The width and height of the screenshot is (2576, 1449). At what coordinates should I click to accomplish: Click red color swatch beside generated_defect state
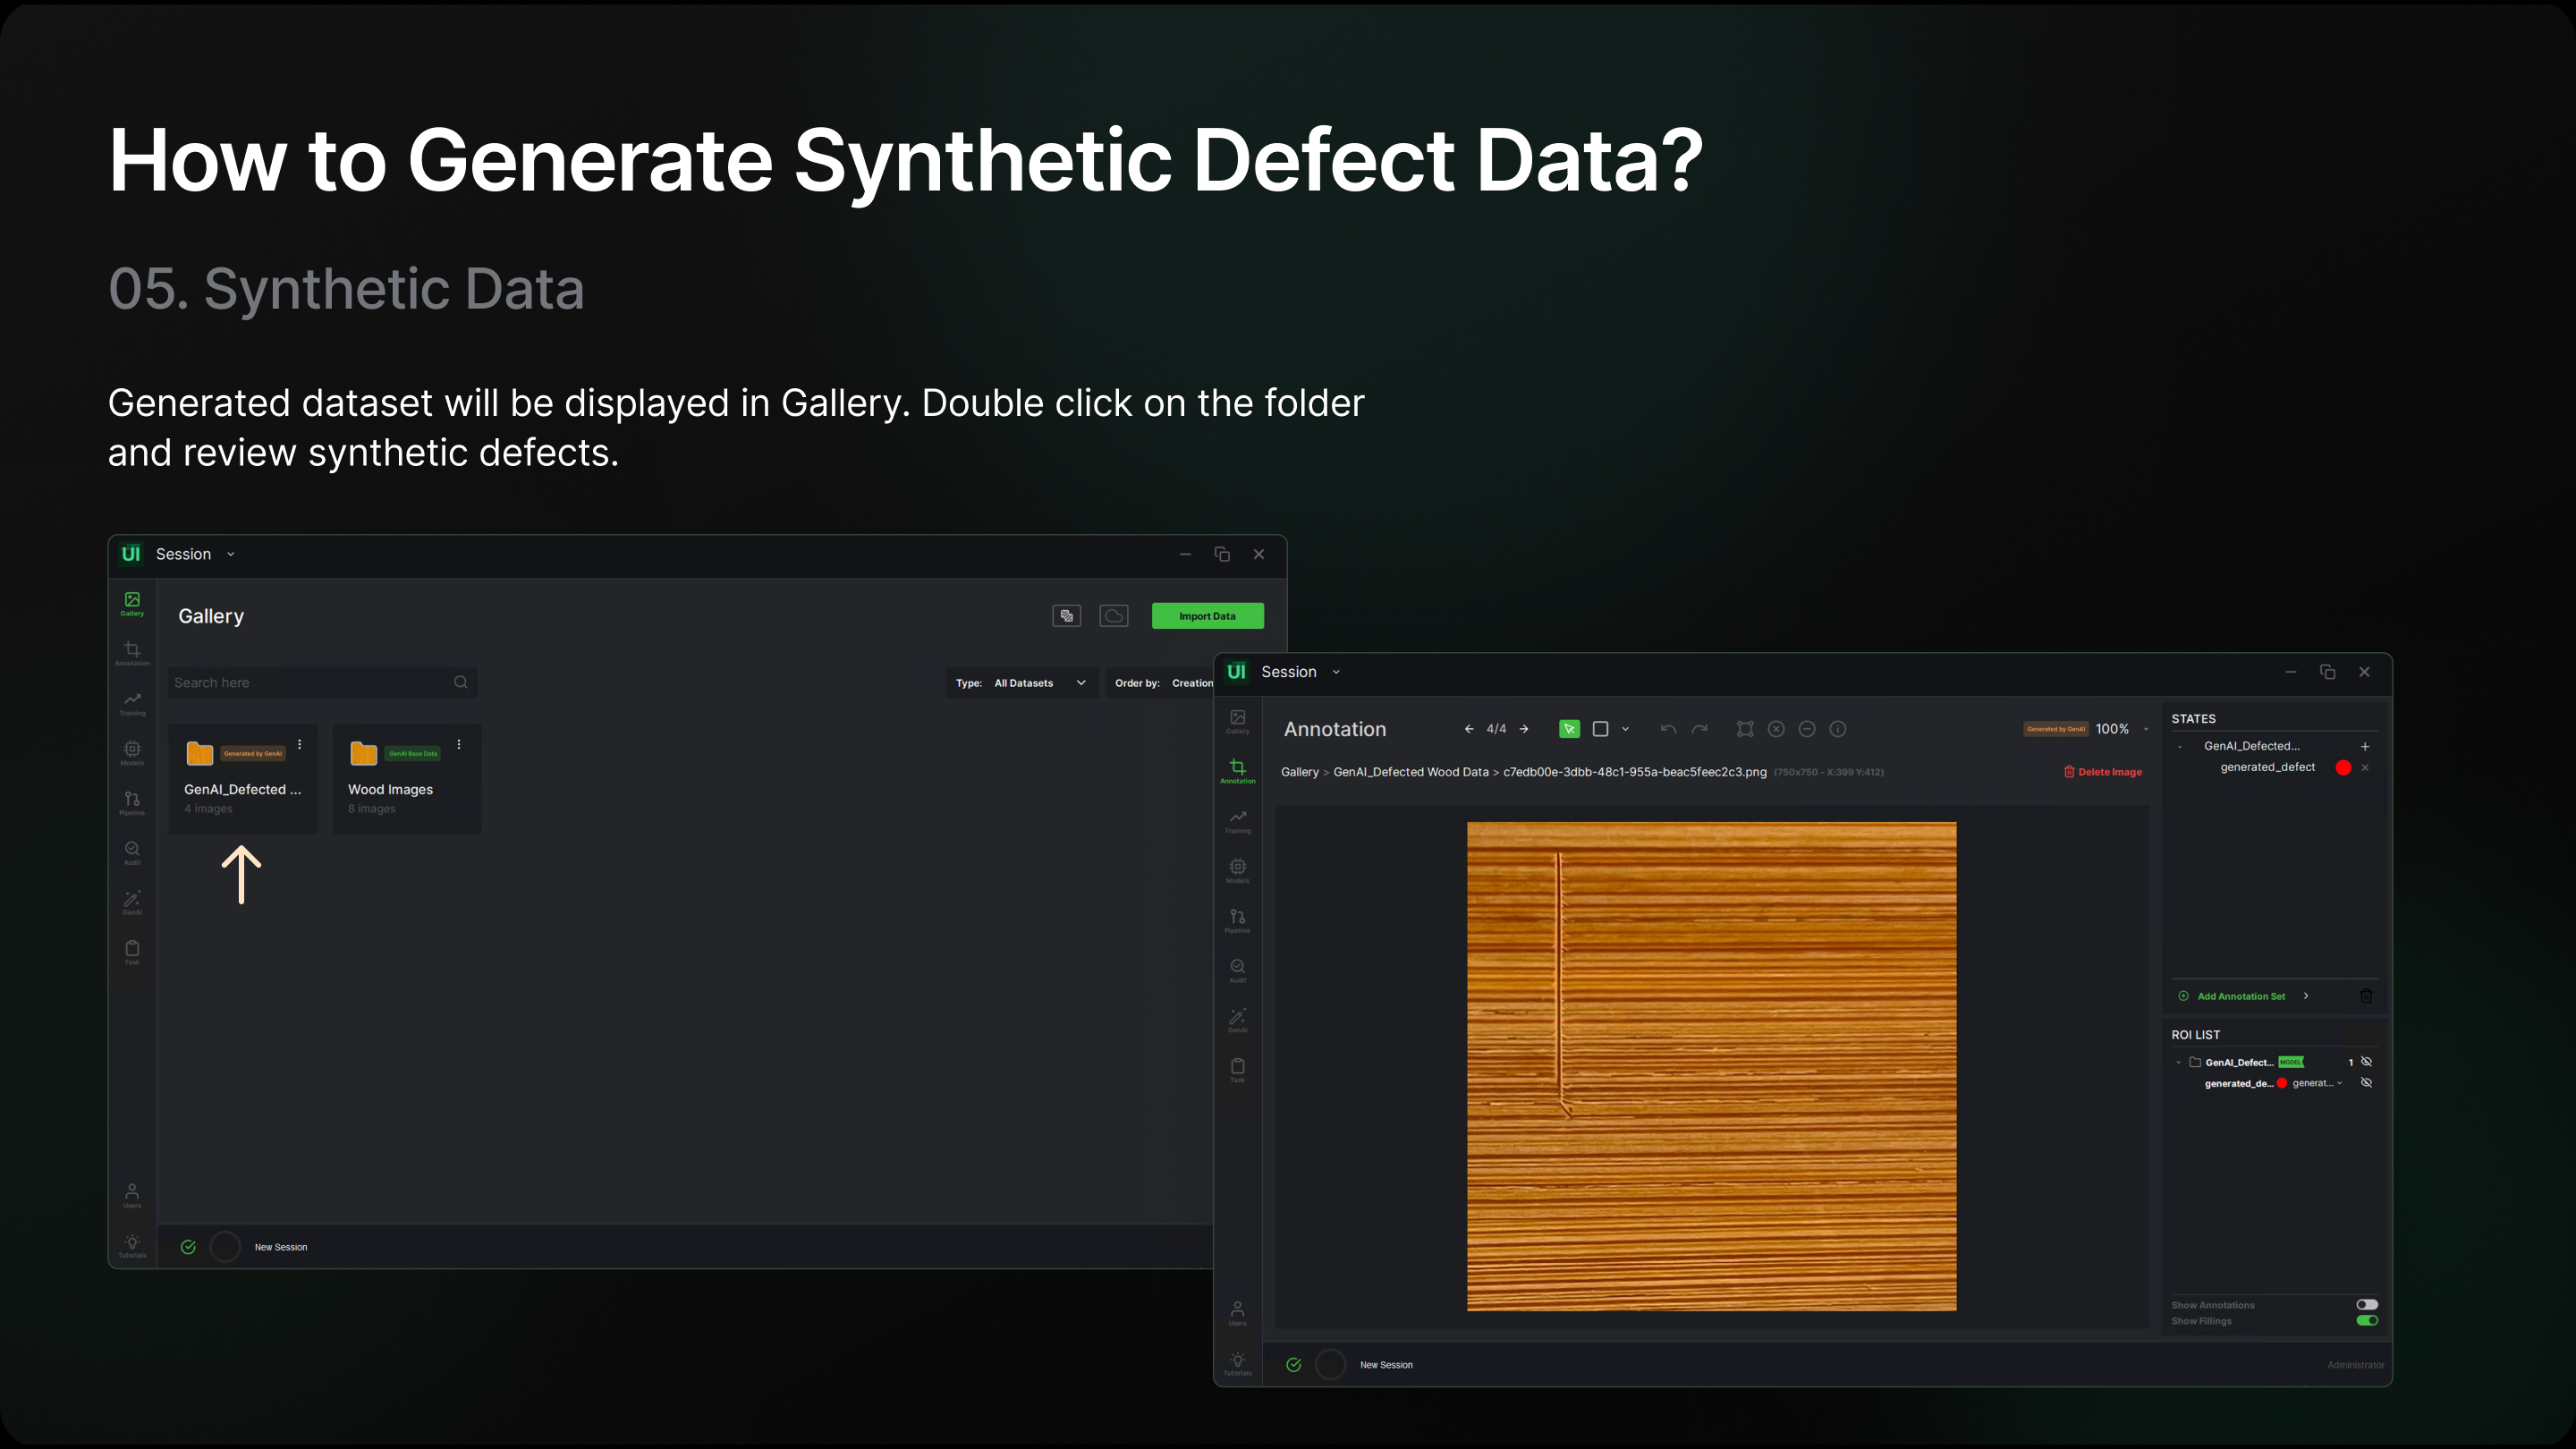[x=2343, y=767]
